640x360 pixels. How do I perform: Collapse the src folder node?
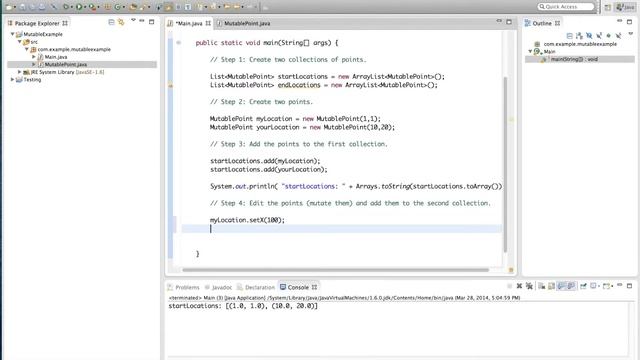tap(19, 42)
